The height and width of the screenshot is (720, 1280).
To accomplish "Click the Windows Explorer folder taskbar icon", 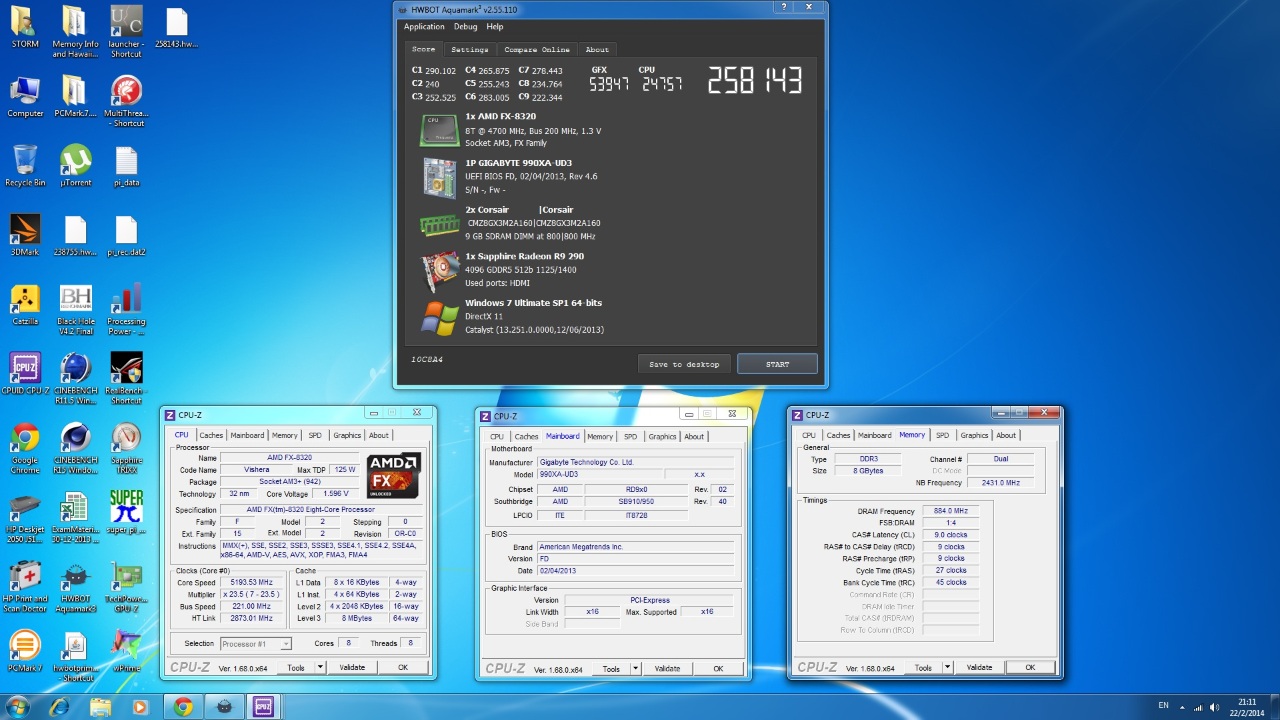I will pyautogui.click(x=101, y=707).
